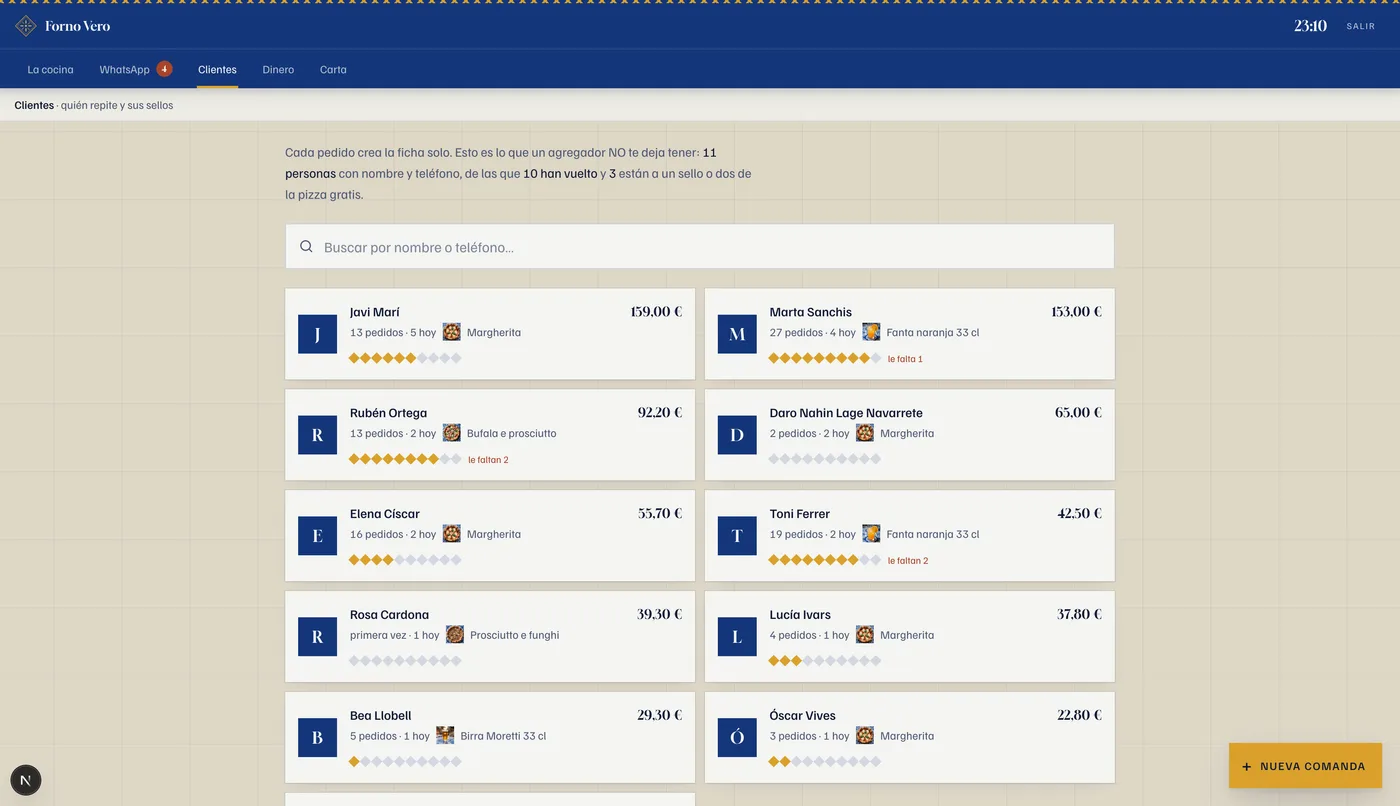The image size is (1400, 806).
Task: Click Javi Marí's Margherita pizza thumbnail
Action: coord(452,332)
